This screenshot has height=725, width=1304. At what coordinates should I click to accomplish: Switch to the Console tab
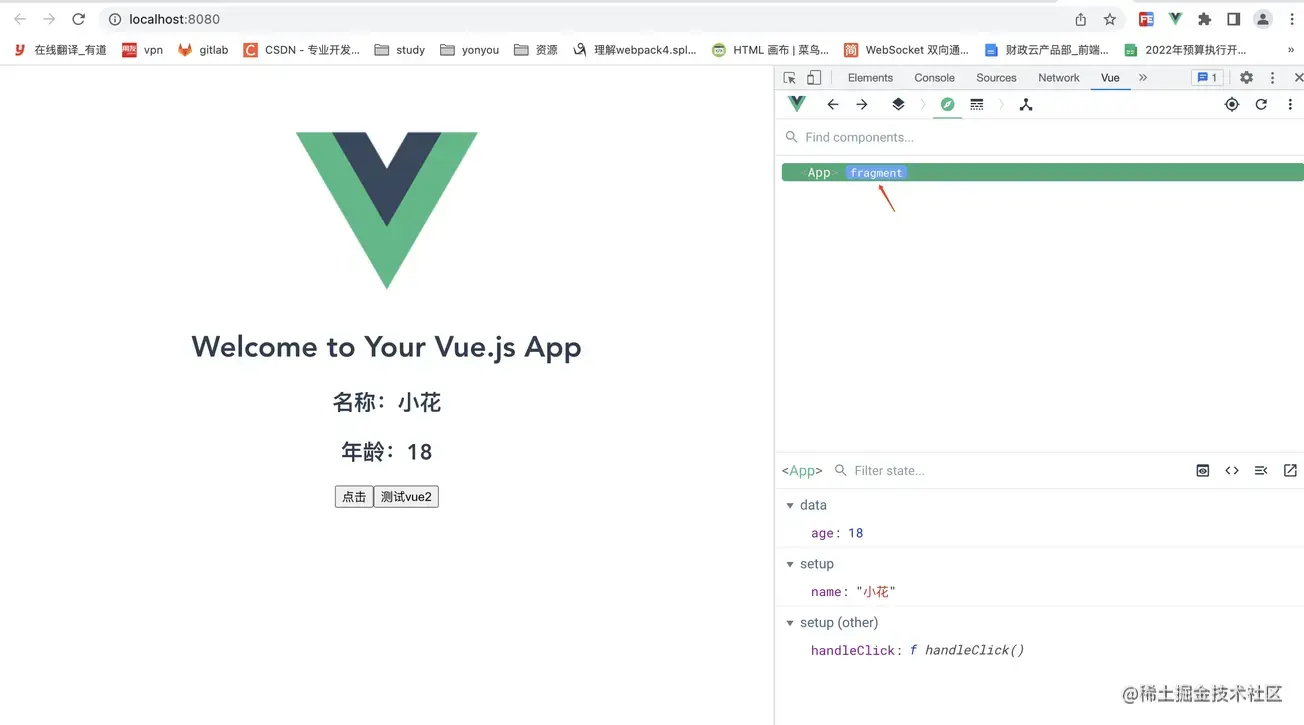point(934,77)
